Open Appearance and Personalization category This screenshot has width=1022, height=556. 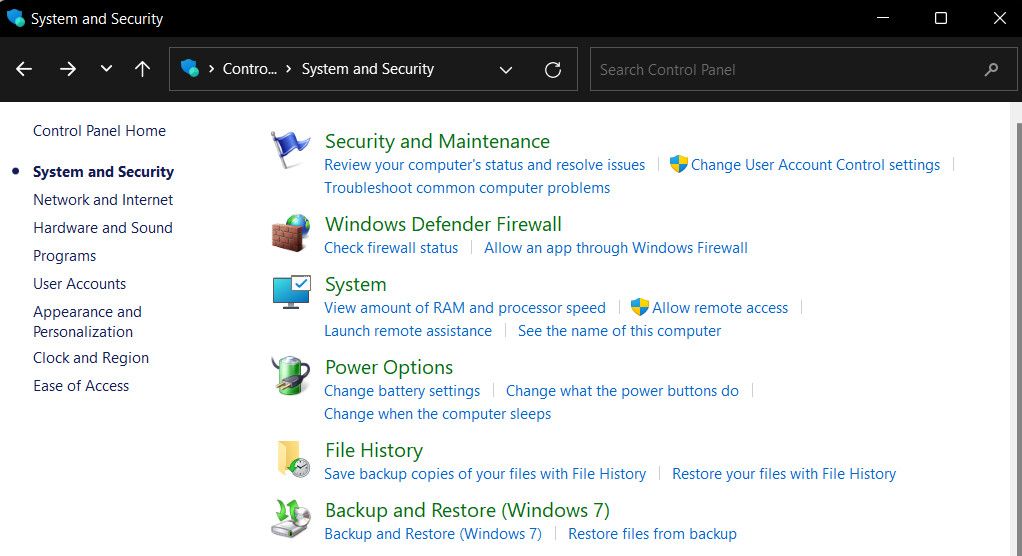(x=87, y=321)
